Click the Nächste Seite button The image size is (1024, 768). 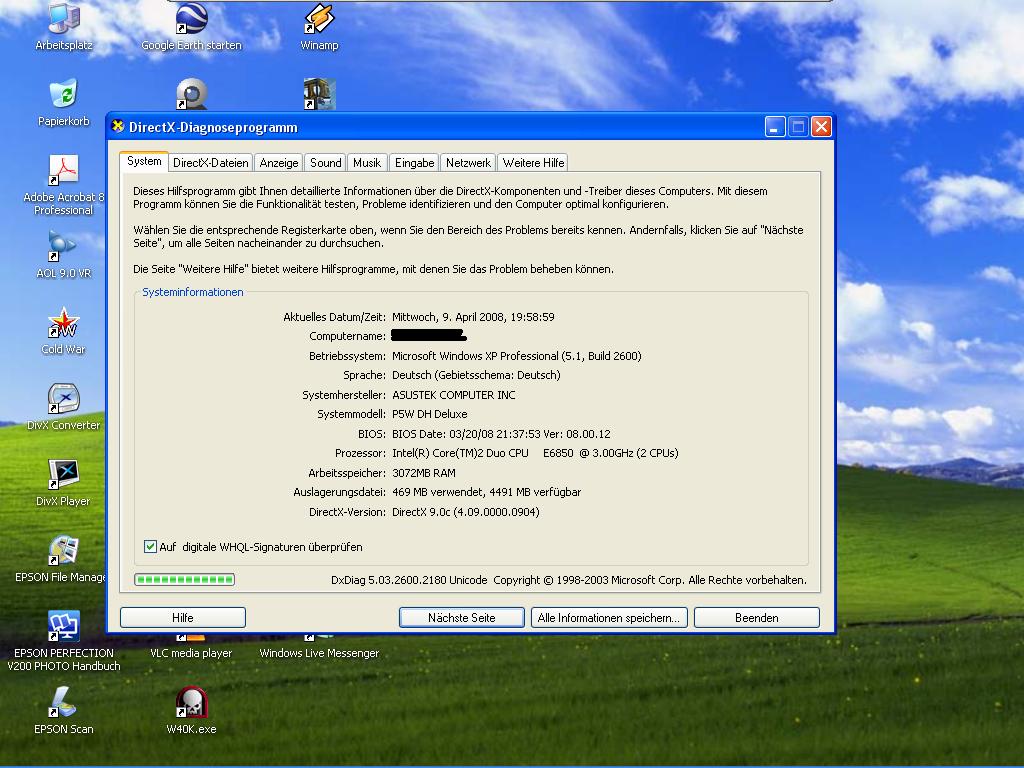[462, 618]
